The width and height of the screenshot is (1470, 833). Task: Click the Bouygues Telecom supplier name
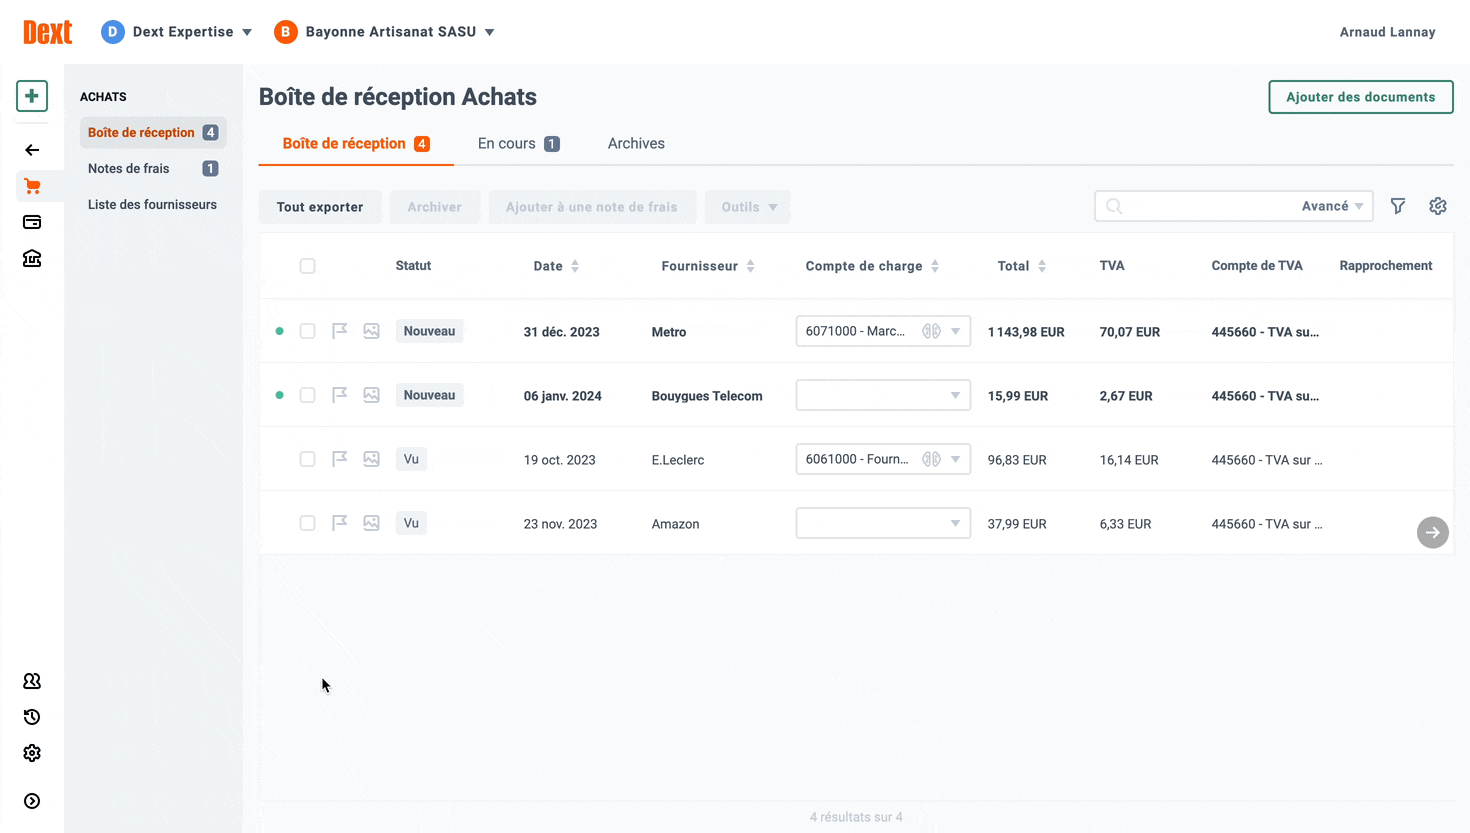tap(707, 396)
